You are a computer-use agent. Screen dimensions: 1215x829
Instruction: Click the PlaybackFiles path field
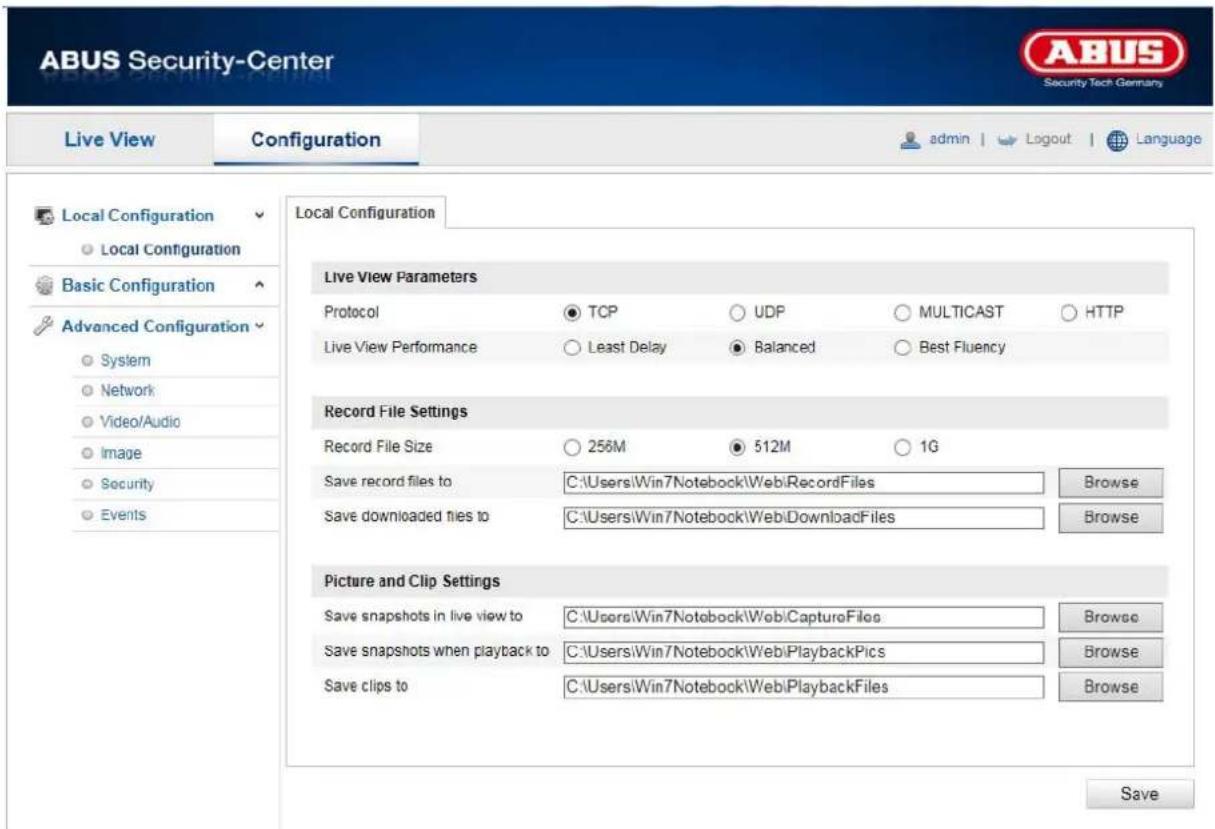point(803,687)
